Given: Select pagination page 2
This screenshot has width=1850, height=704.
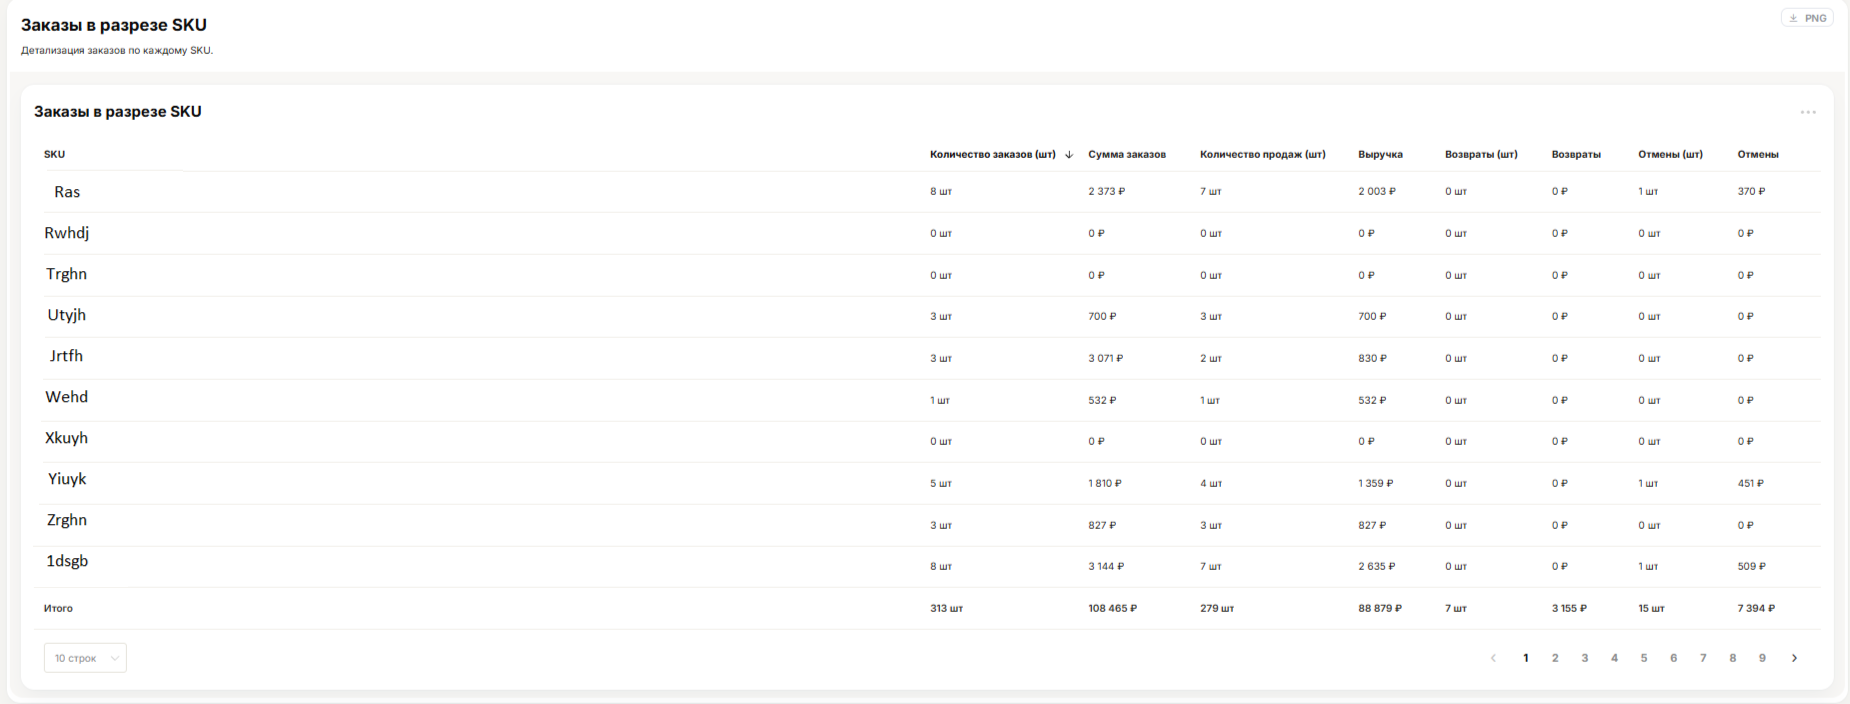Looking at the screenshot, I should click(1555, 658).
